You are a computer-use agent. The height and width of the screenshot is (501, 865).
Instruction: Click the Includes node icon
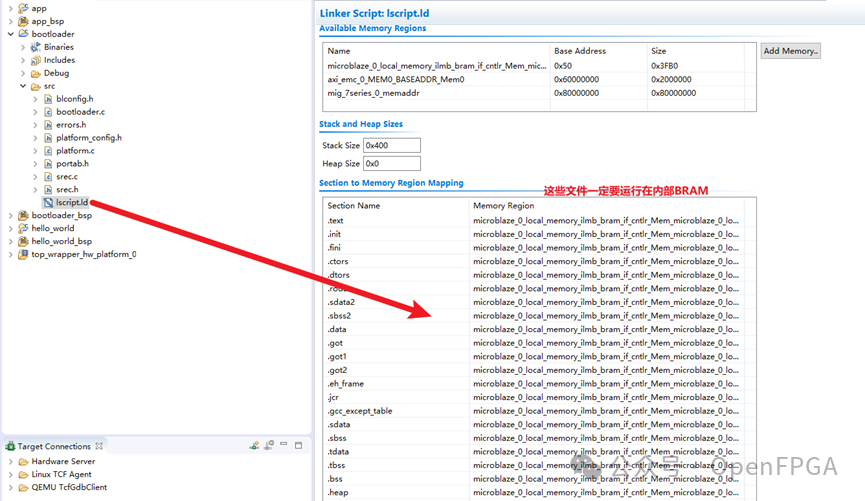(x=36, y=60)
